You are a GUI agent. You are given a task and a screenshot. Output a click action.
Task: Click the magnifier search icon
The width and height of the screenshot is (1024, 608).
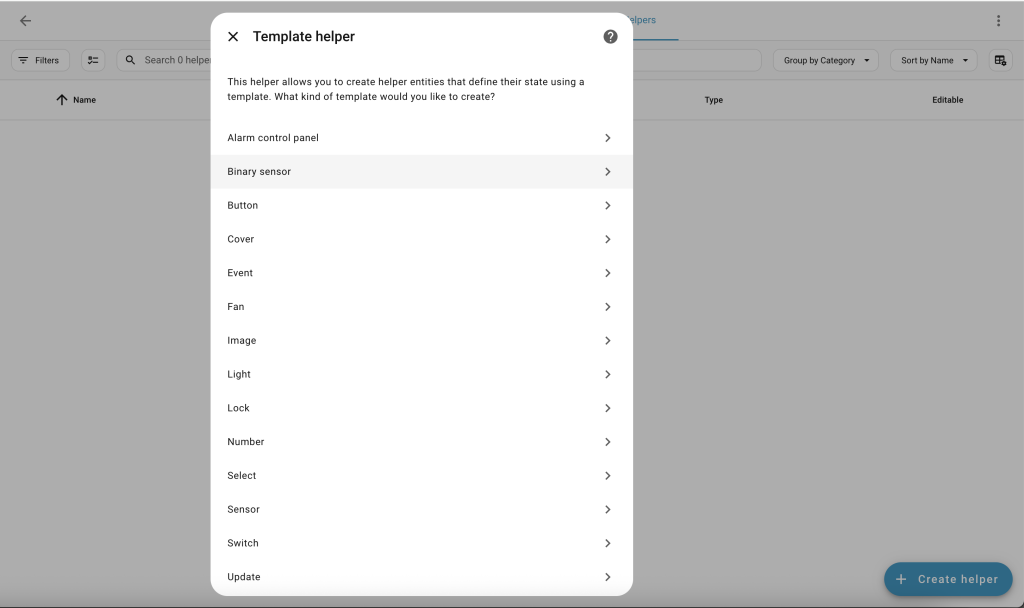coord(130,60)
